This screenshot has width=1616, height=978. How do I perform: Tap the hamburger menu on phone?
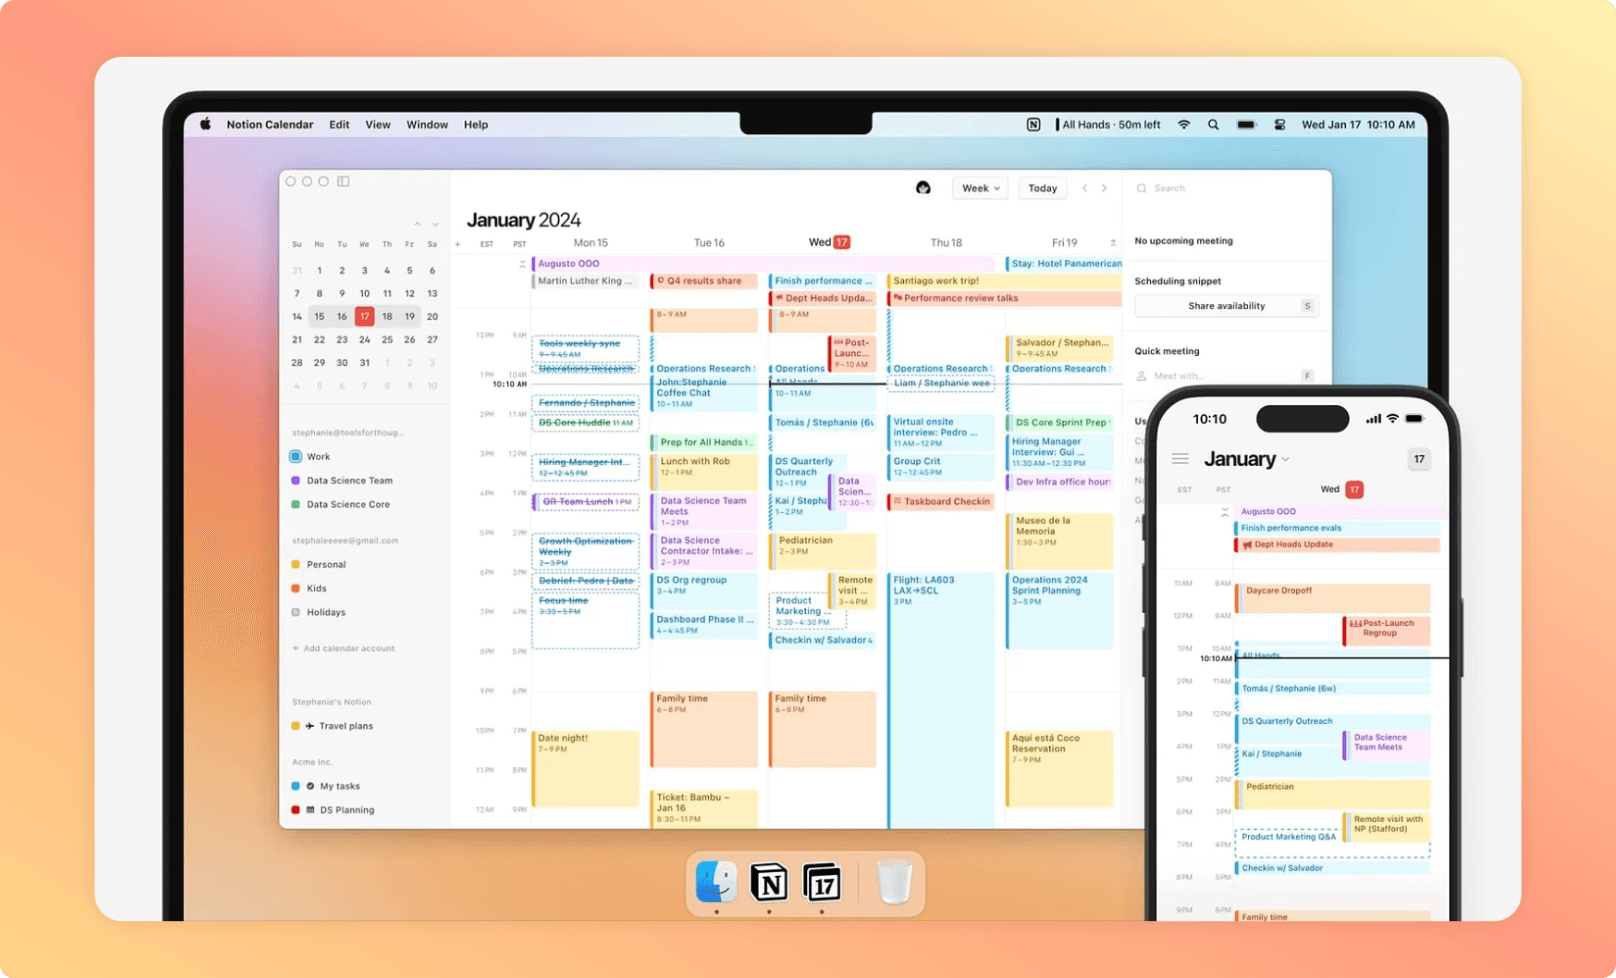pos(1180,459)
